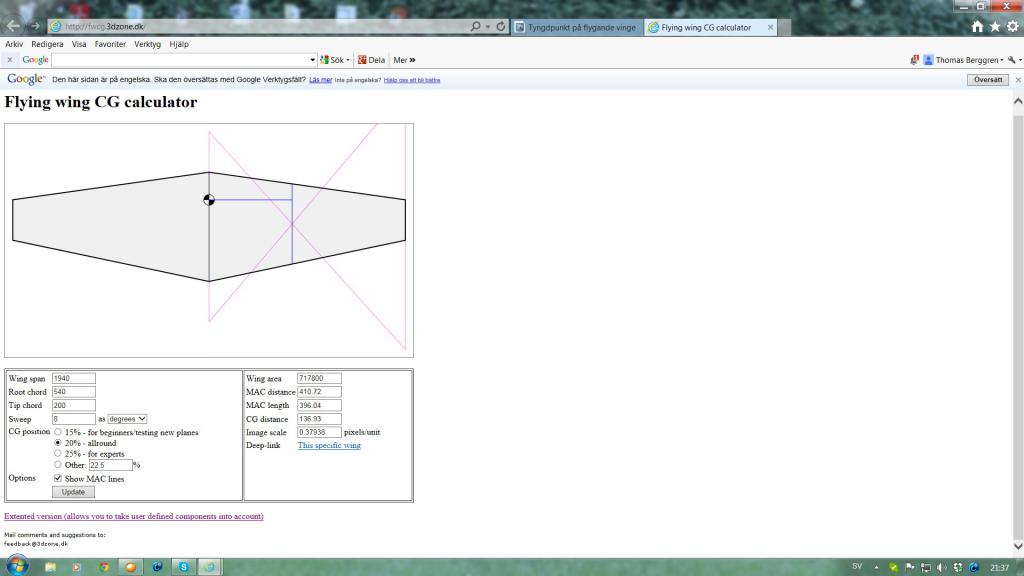Select the 25% for experts radio button
1024x576 pixels.
58,454
